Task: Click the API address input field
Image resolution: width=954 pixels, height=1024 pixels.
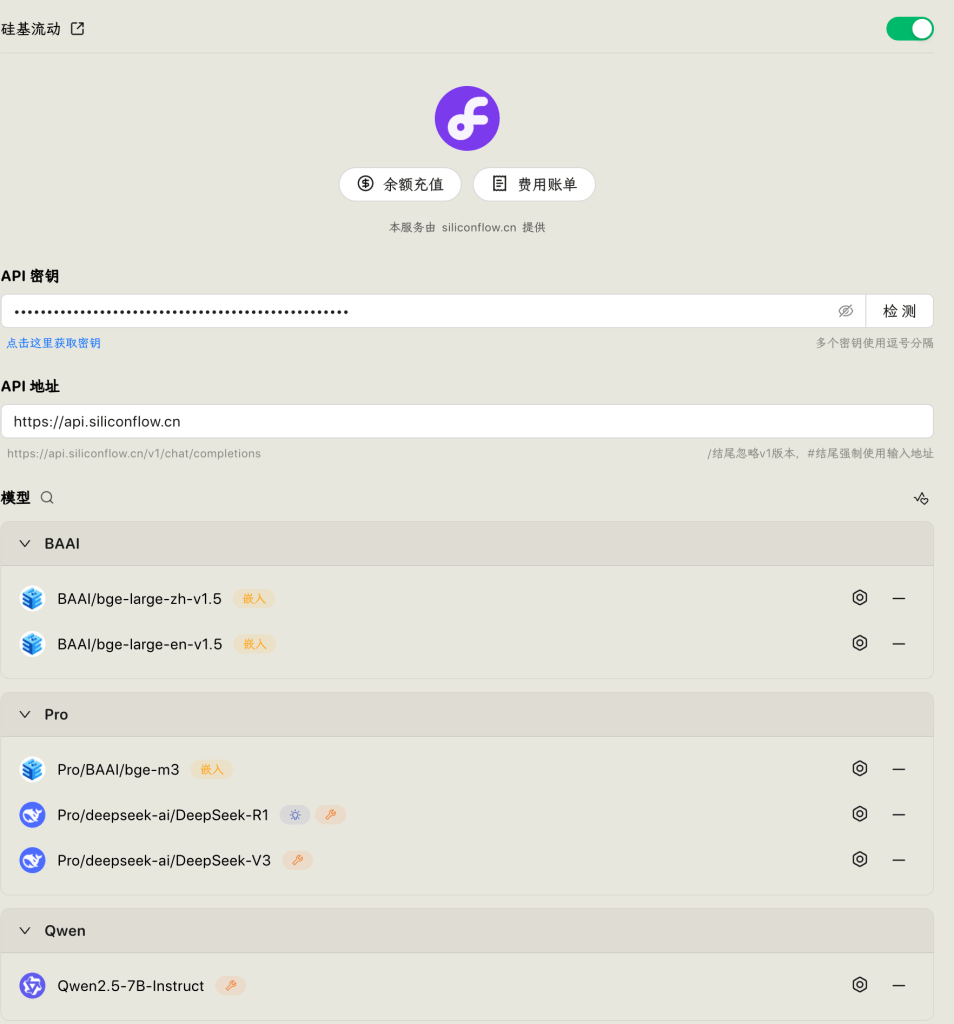Action: [x=466, y=421]
